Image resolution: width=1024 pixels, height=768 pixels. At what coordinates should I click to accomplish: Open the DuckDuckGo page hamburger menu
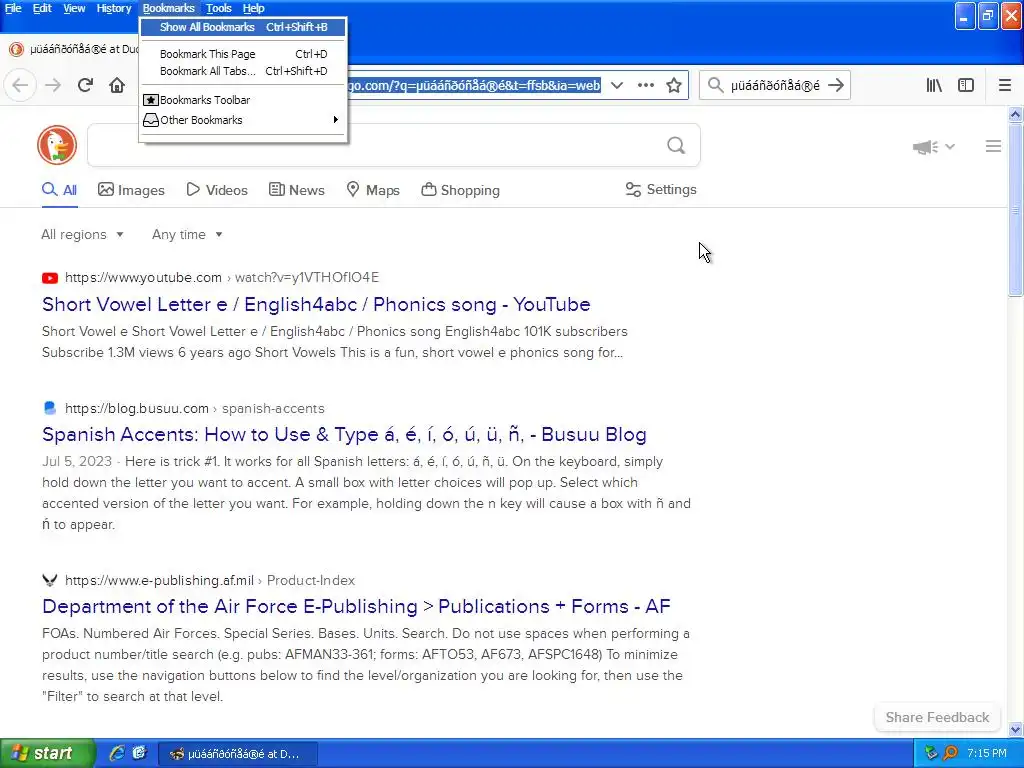993,146
